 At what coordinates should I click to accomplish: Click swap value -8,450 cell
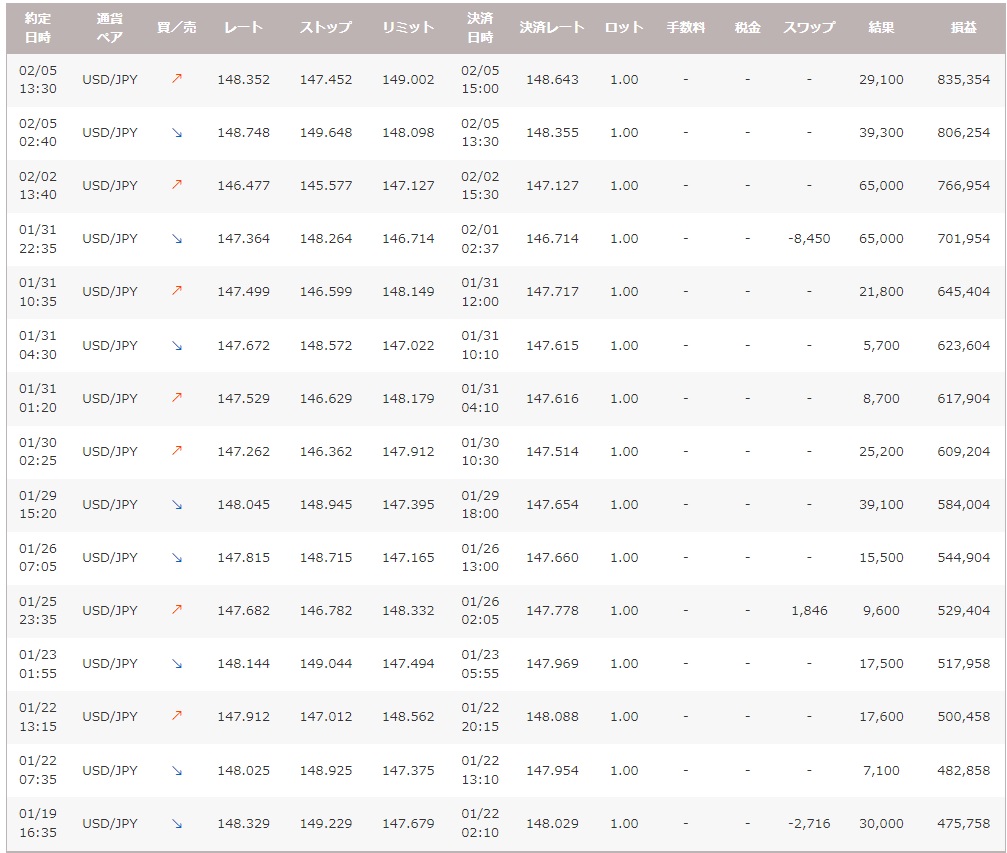(809, 239)
